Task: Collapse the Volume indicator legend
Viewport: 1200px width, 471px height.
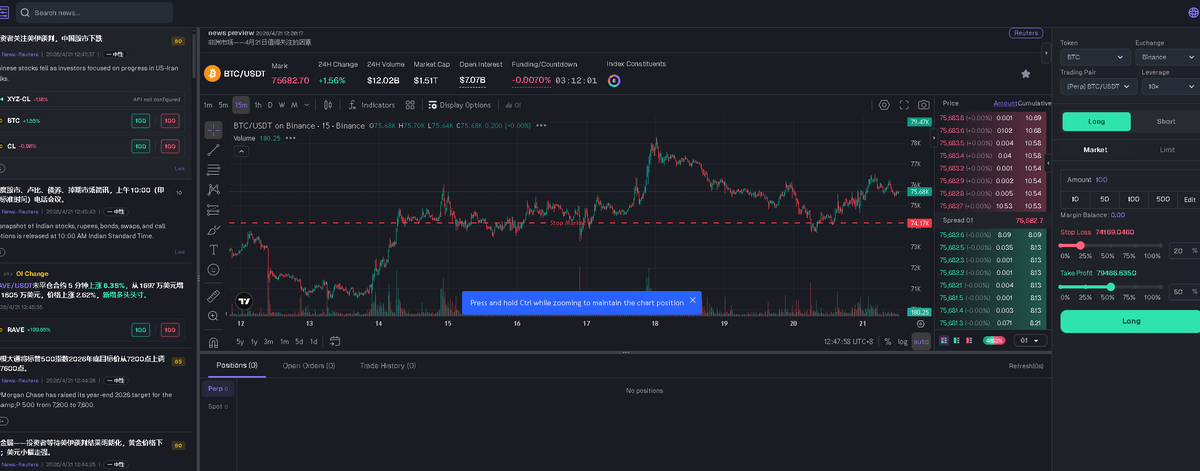Action: [242, 151]
